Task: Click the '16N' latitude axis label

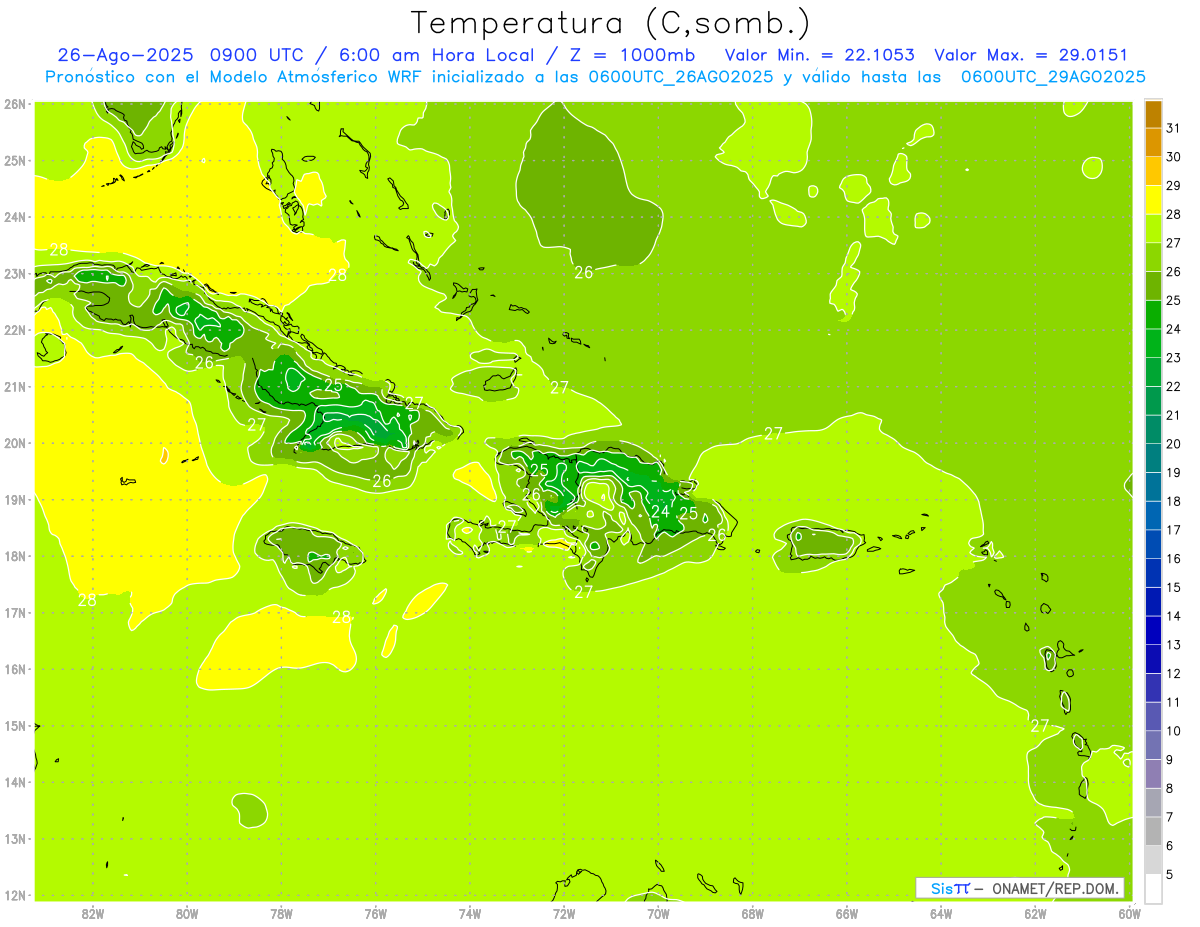Action: point(15,669)
